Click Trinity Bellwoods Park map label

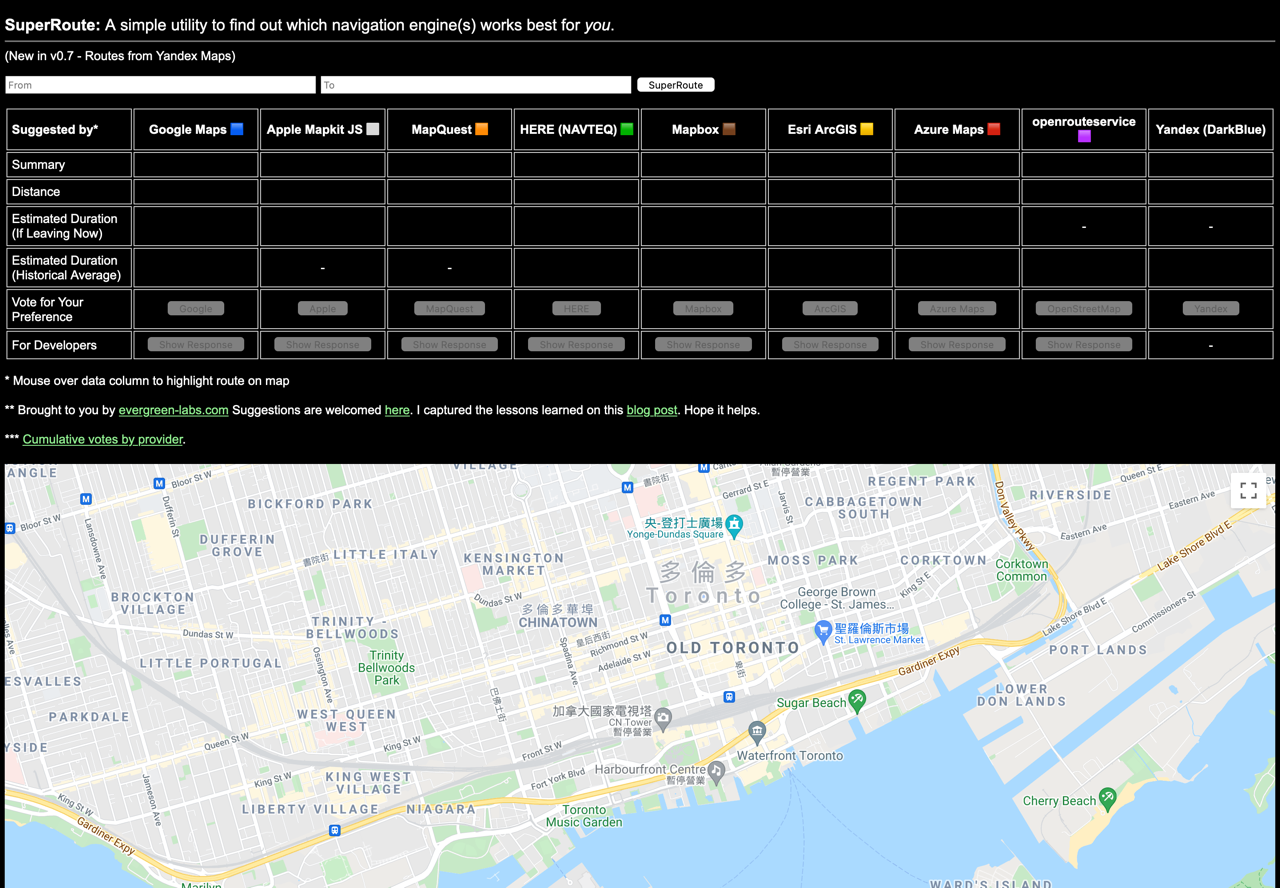click(386, 667)
